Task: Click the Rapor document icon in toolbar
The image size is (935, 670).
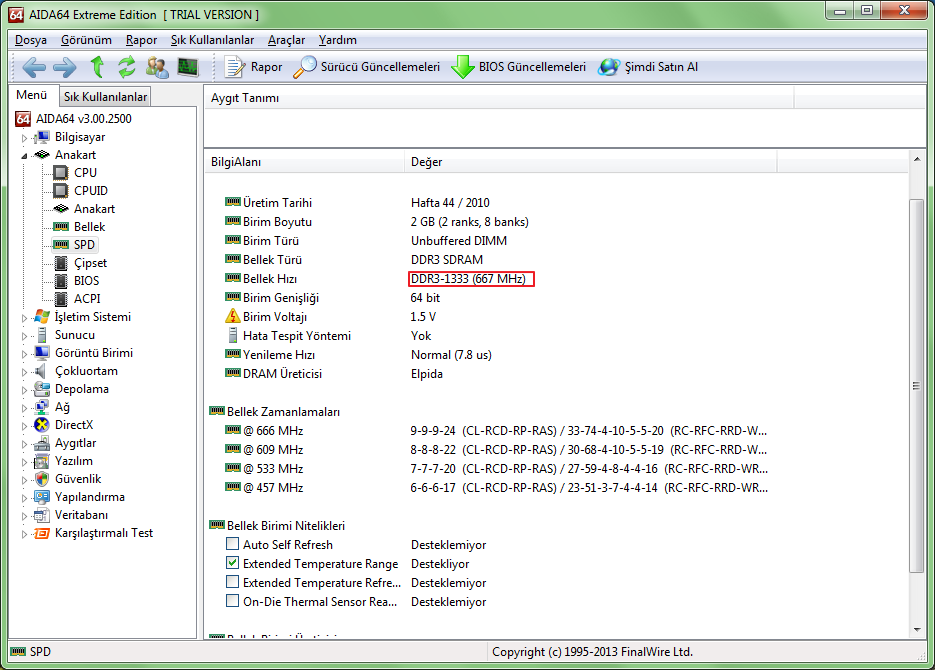Action: pos(235,67)
